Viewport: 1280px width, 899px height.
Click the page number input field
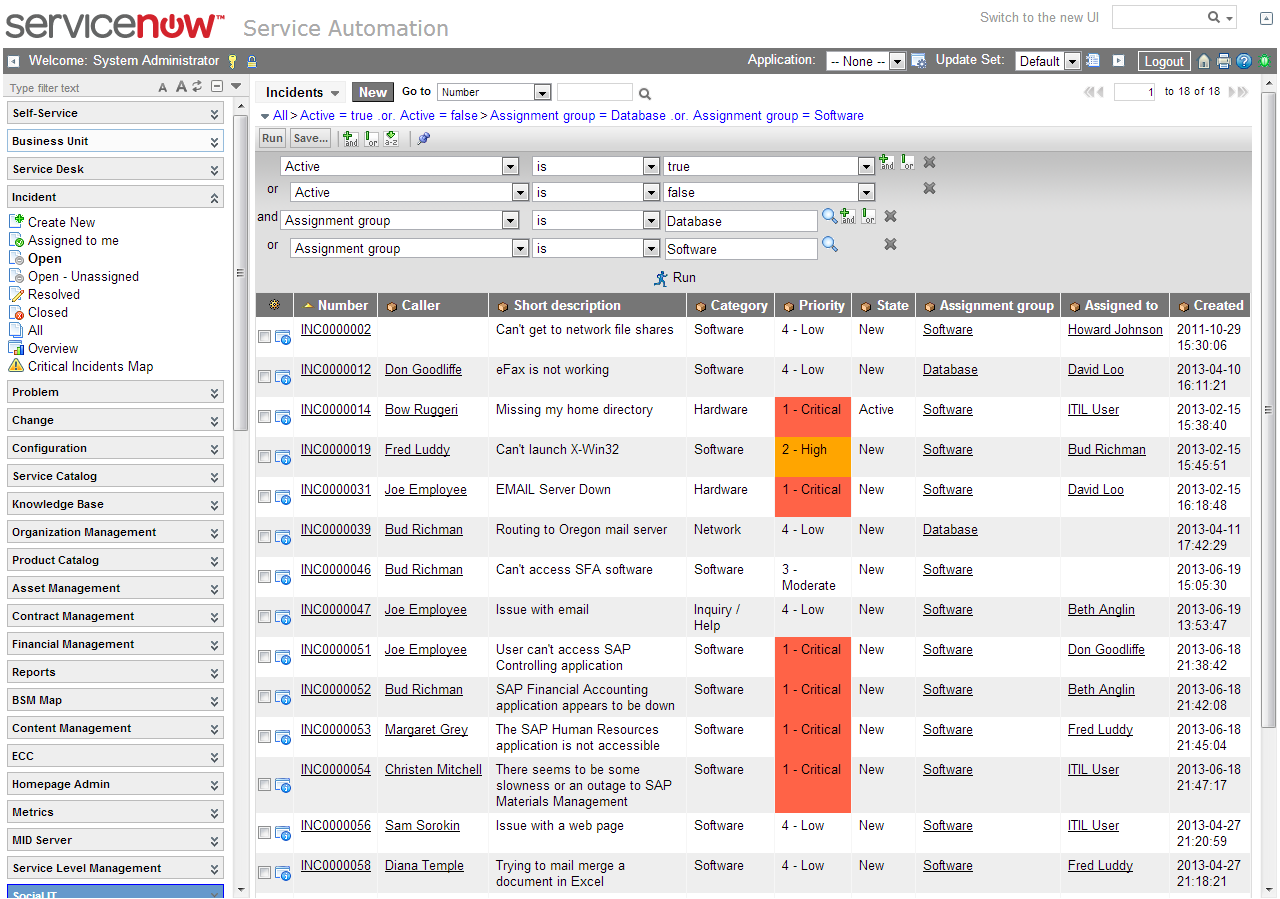pos(1135,92)
